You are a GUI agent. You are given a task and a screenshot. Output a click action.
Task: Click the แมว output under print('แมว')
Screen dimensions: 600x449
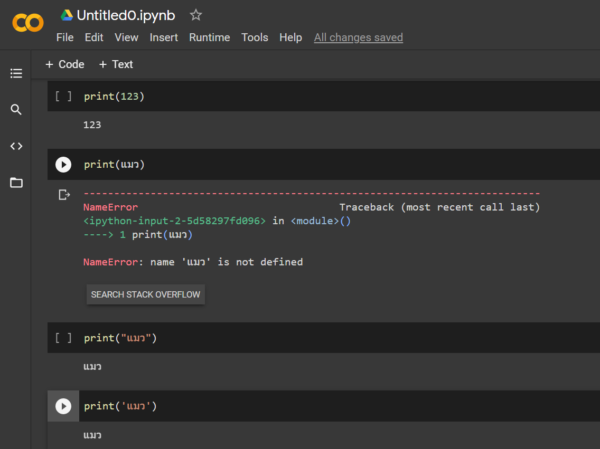pos(92,435)
